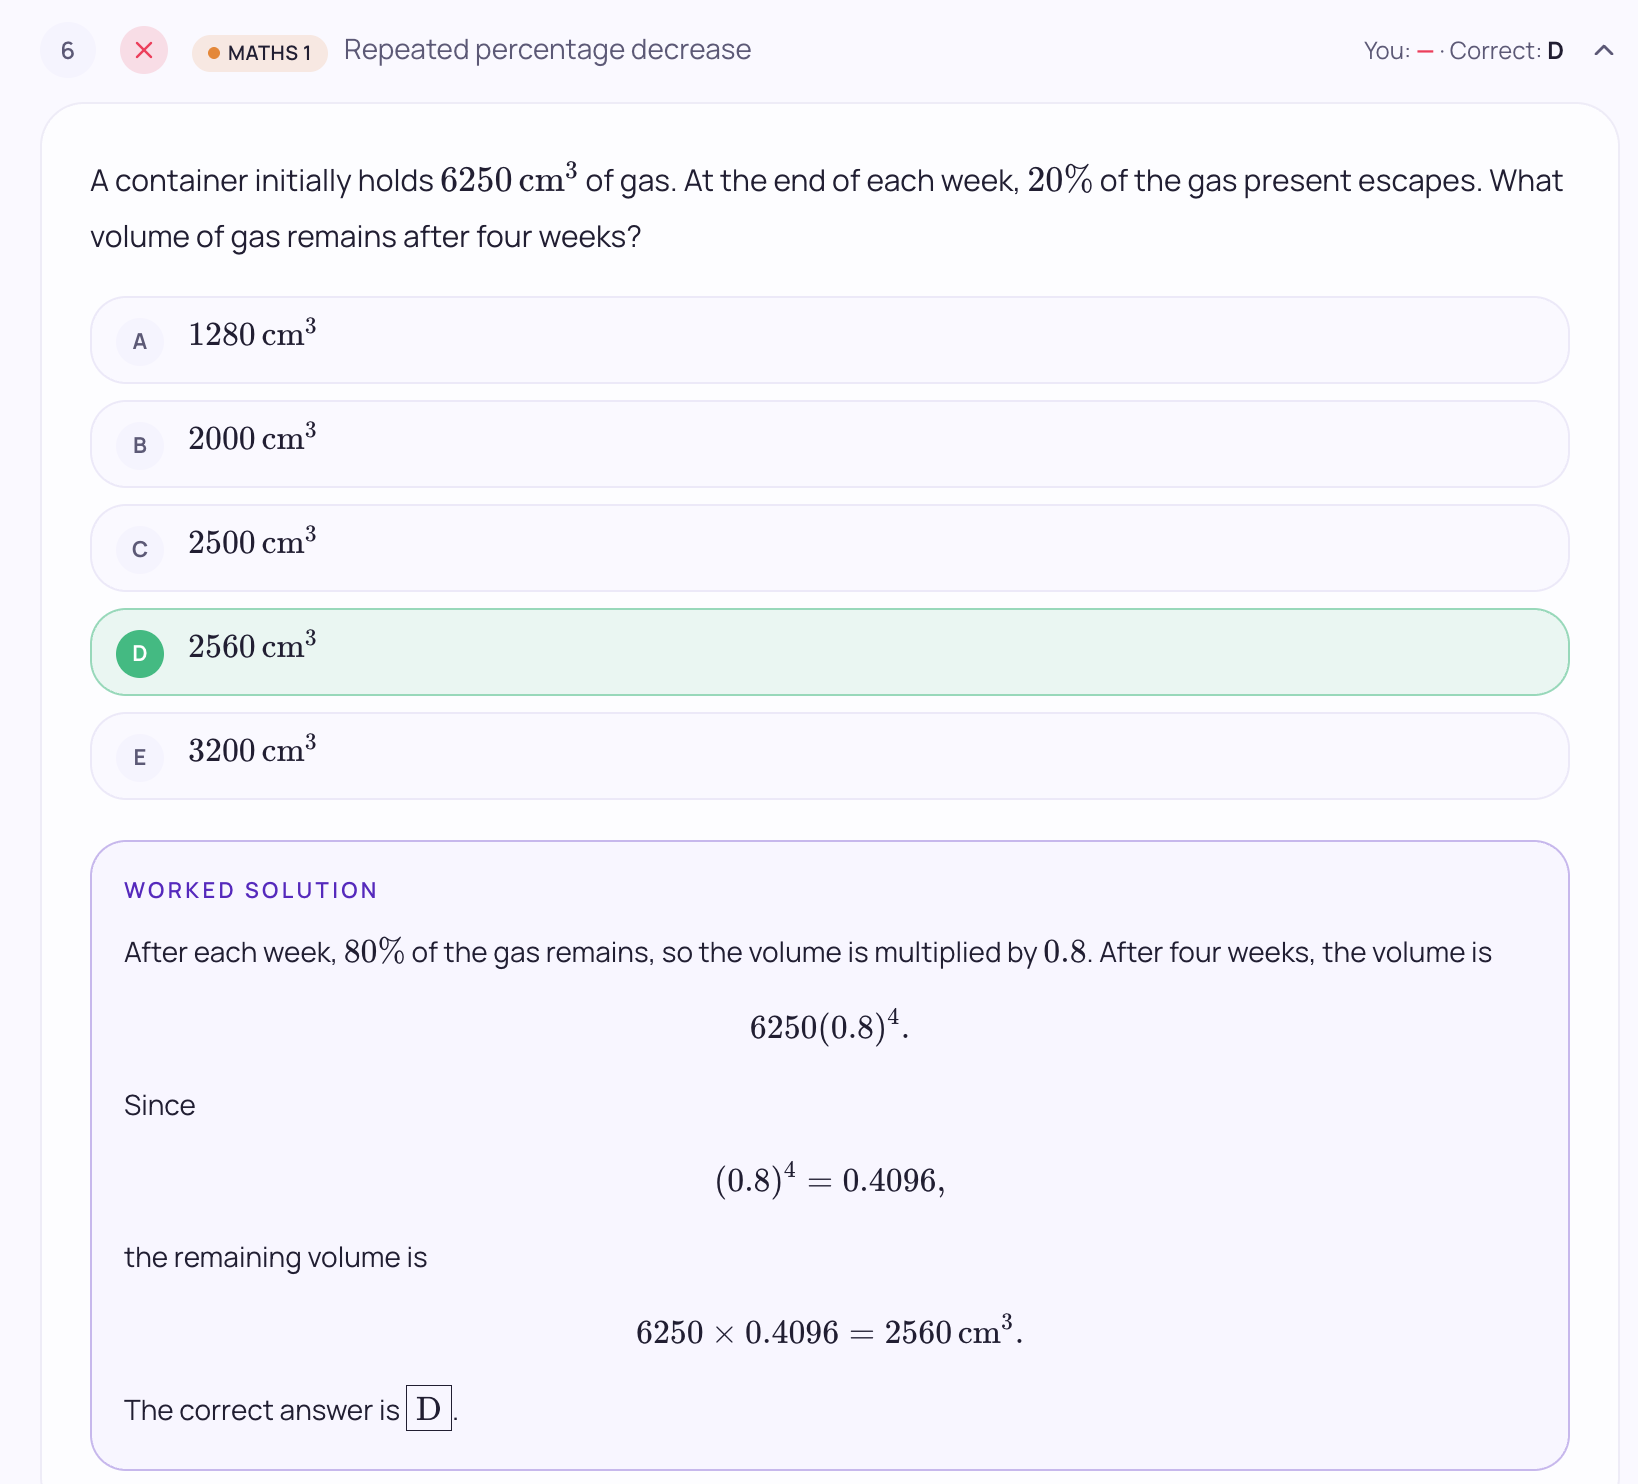Select option B letter circle
The width and height of the screenshot is (1638, 1484).
(140, 445)
